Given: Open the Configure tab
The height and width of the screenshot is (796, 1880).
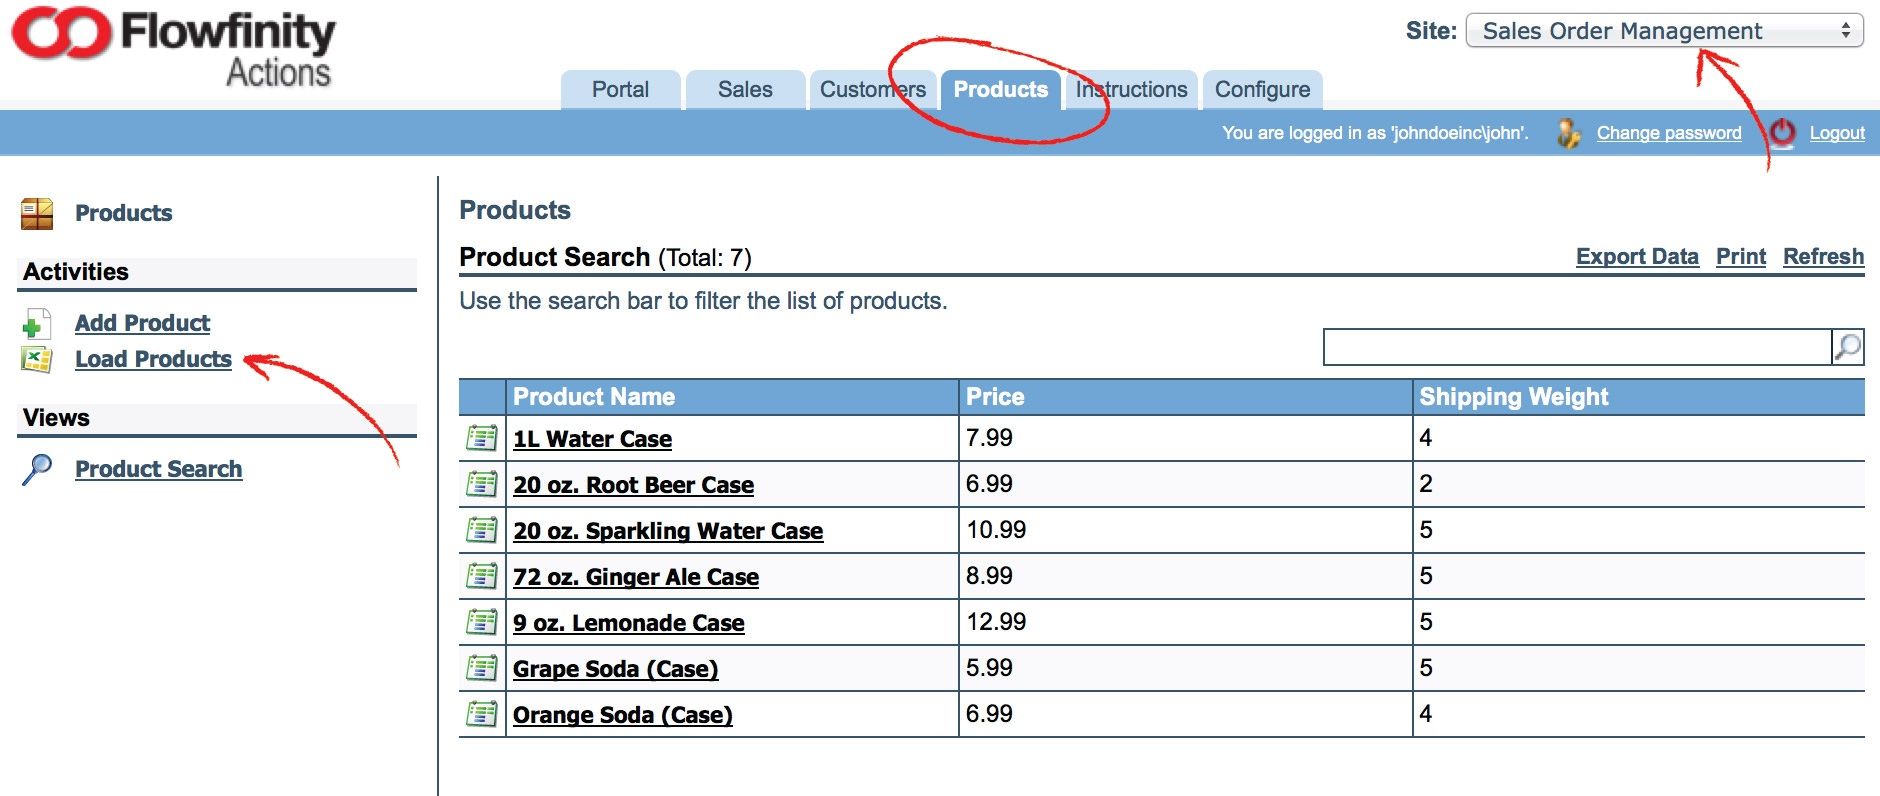Looking at the screenshot, I should pos(1262,90).
